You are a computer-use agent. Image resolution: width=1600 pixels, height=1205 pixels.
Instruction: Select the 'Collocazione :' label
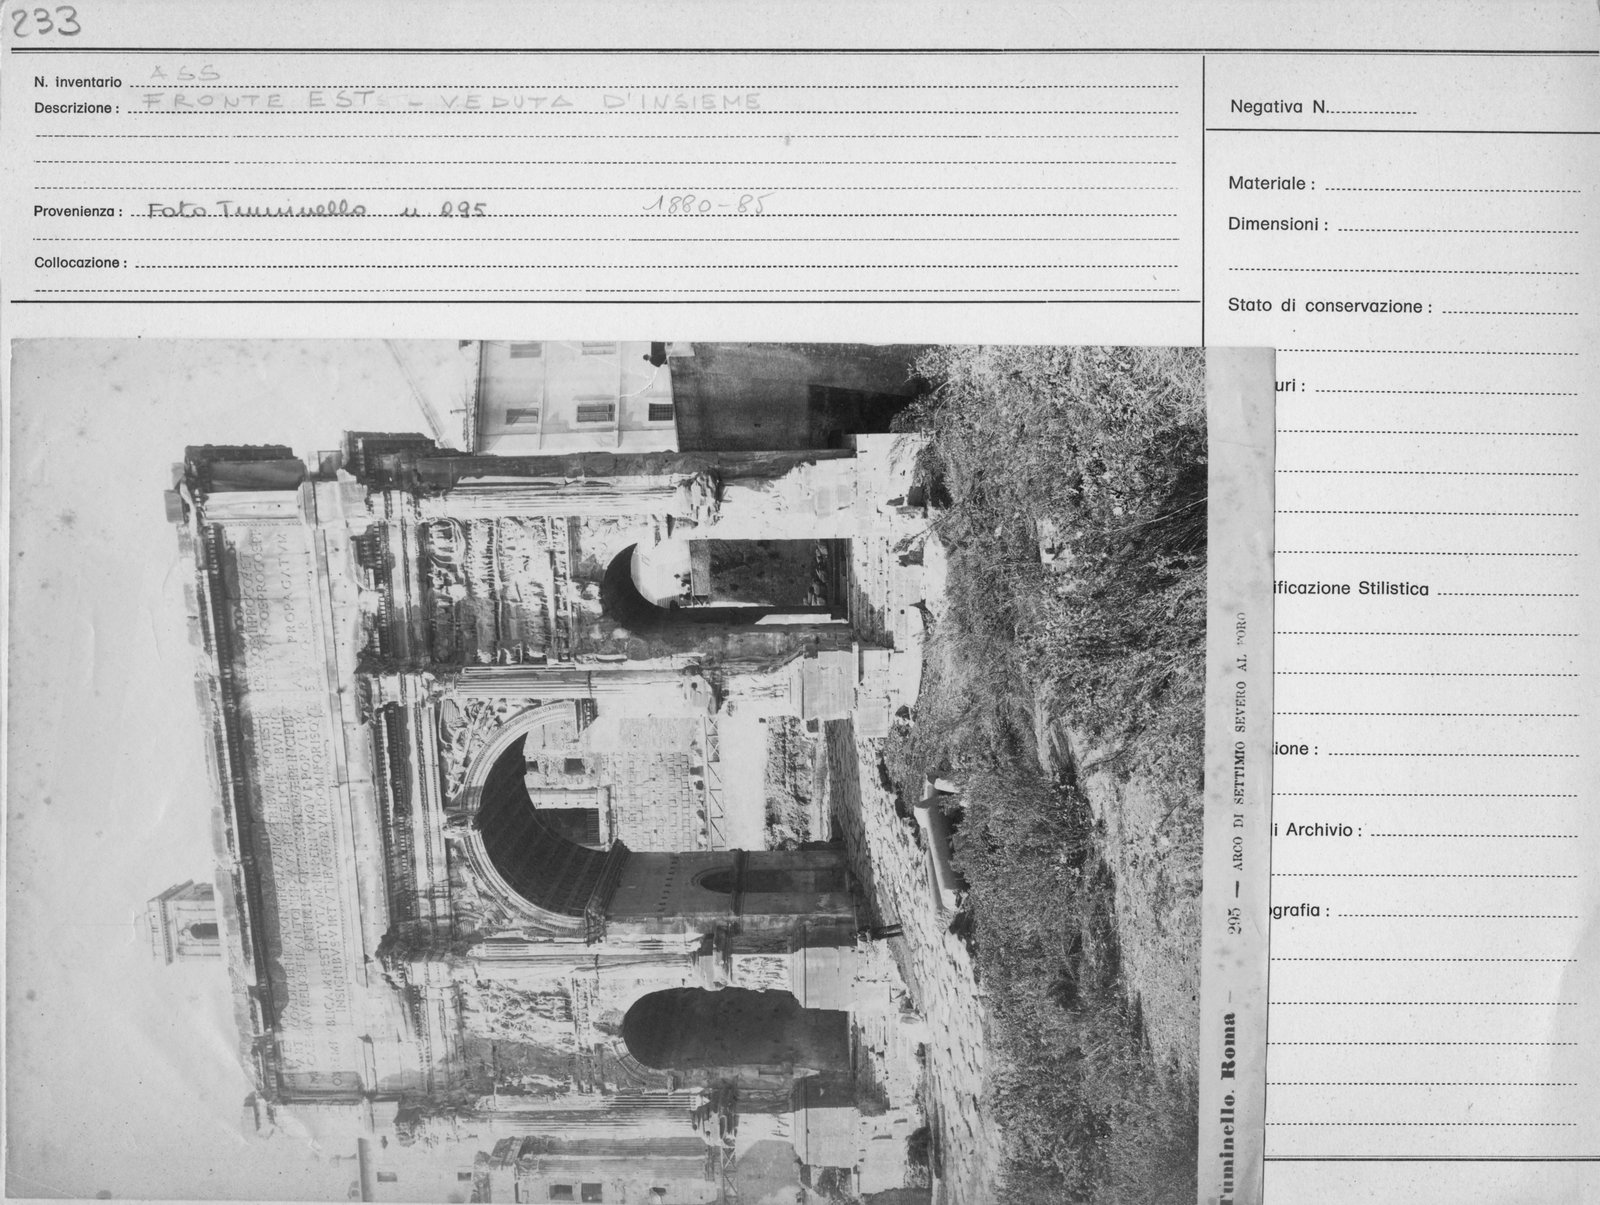tap(81, 263)
